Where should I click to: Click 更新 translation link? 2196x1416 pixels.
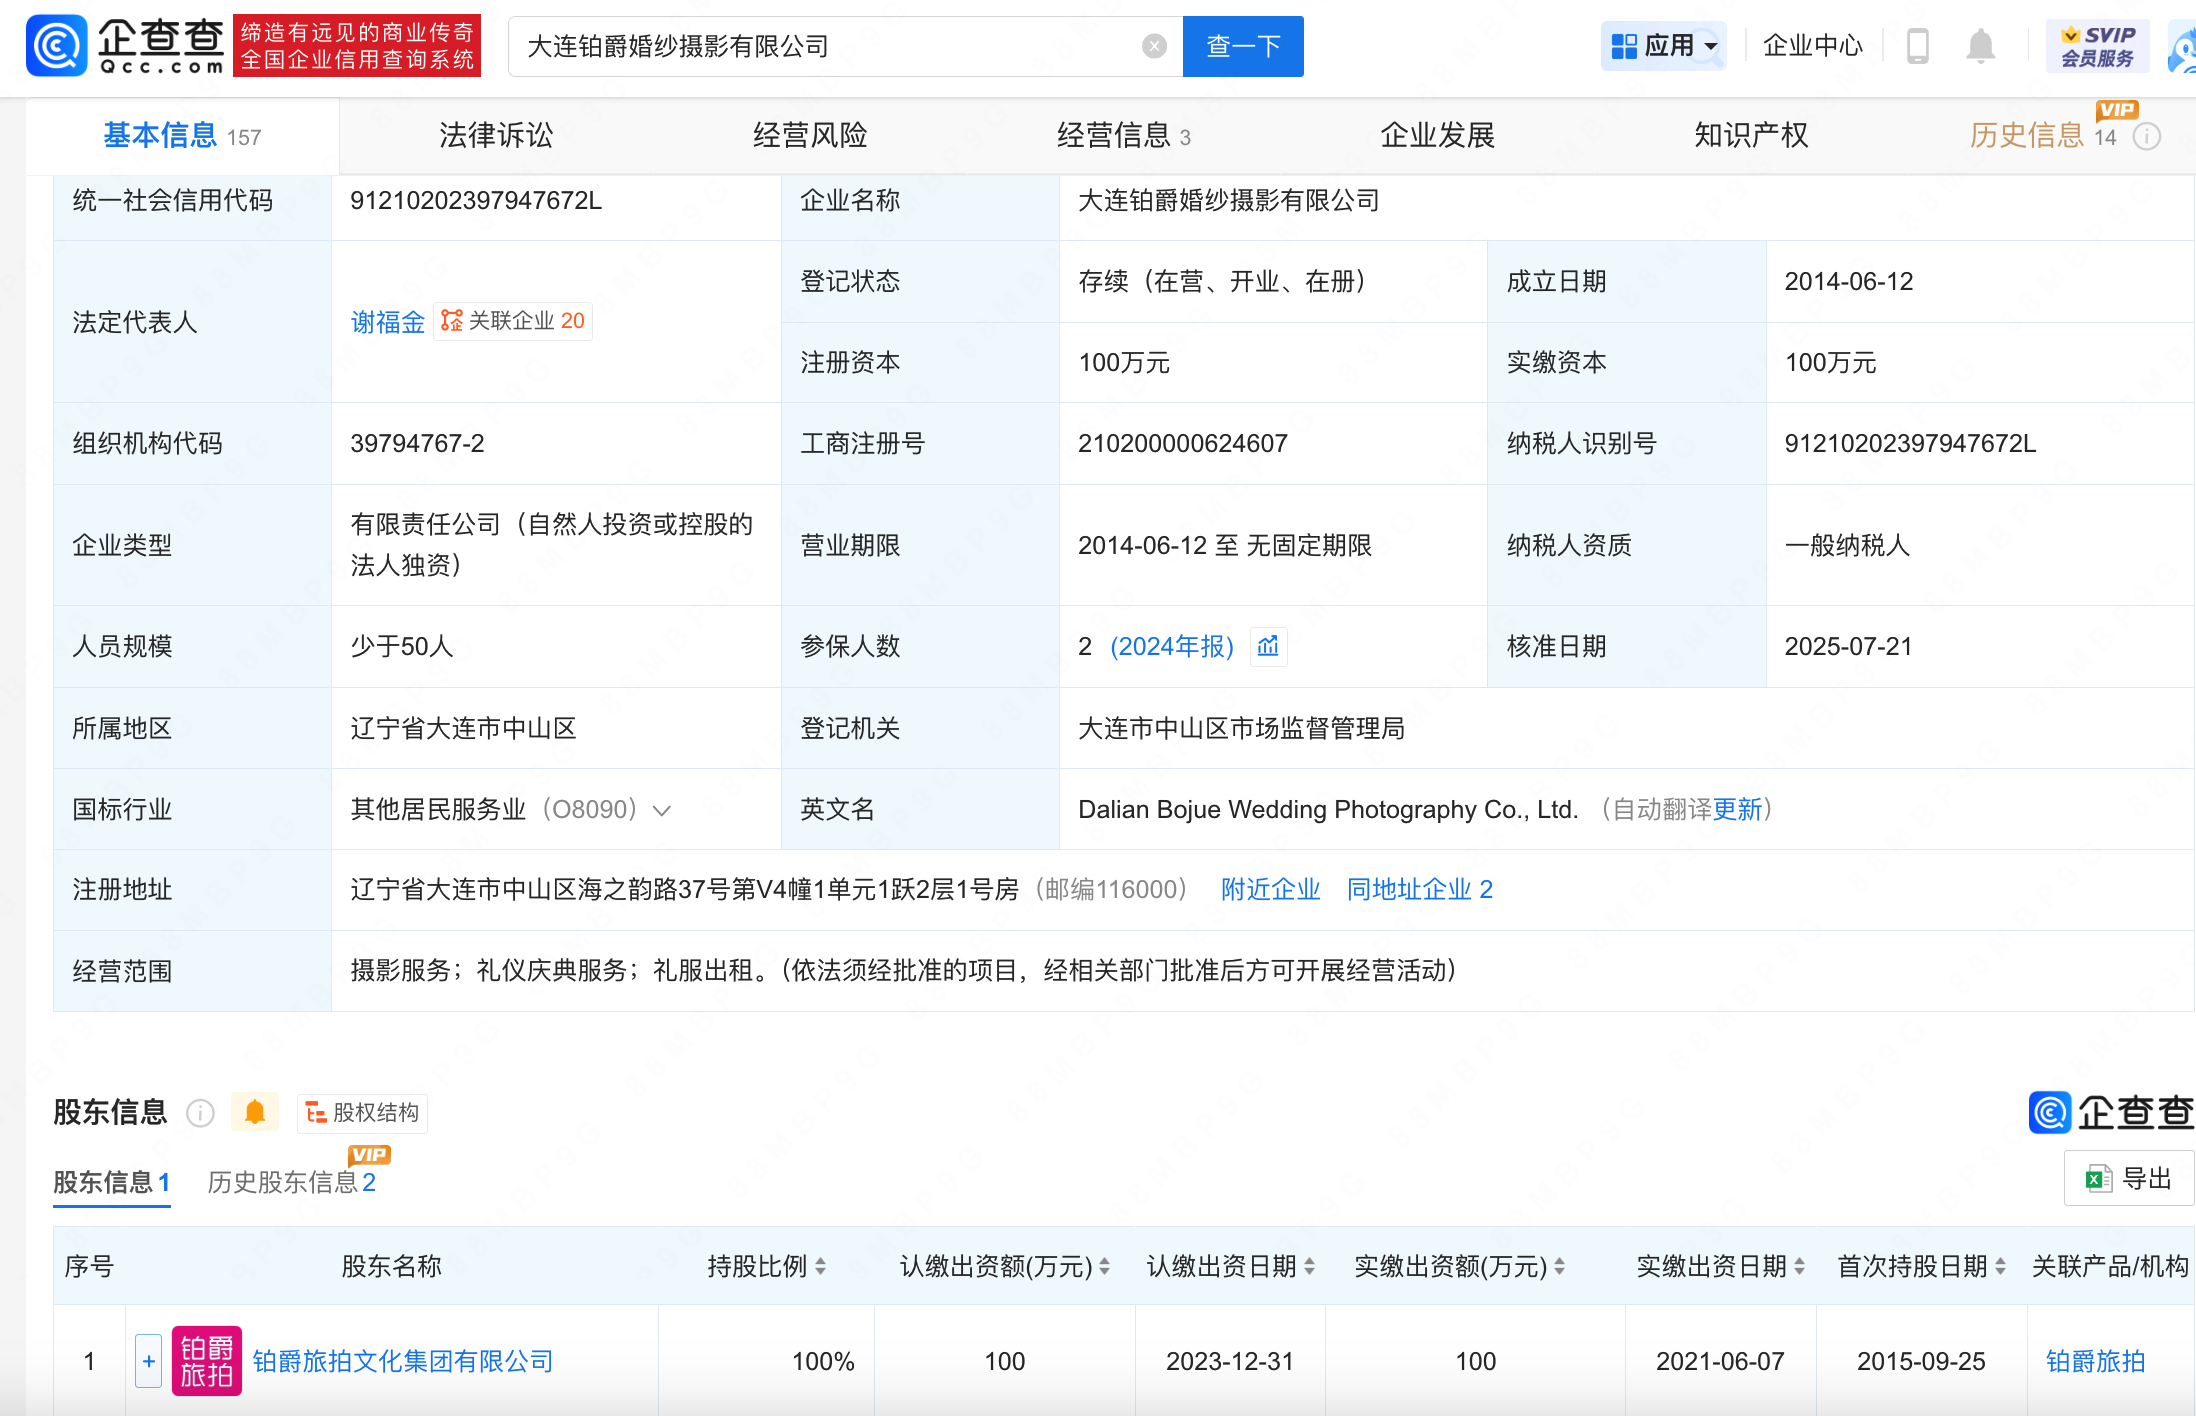[1737, 810]
